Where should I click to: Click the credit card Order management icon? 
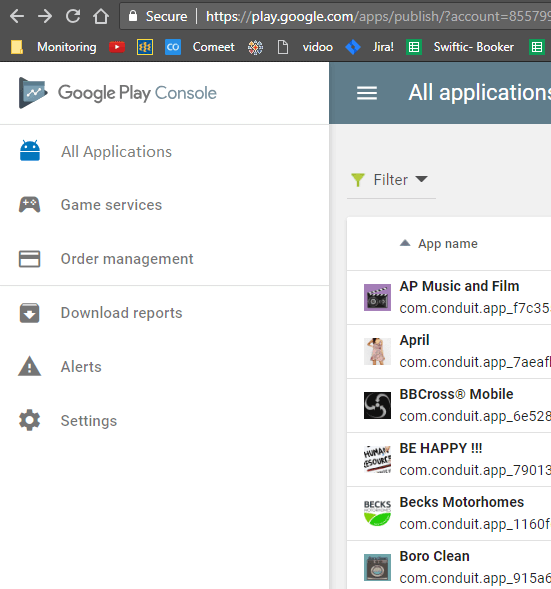tap(30, 259)
